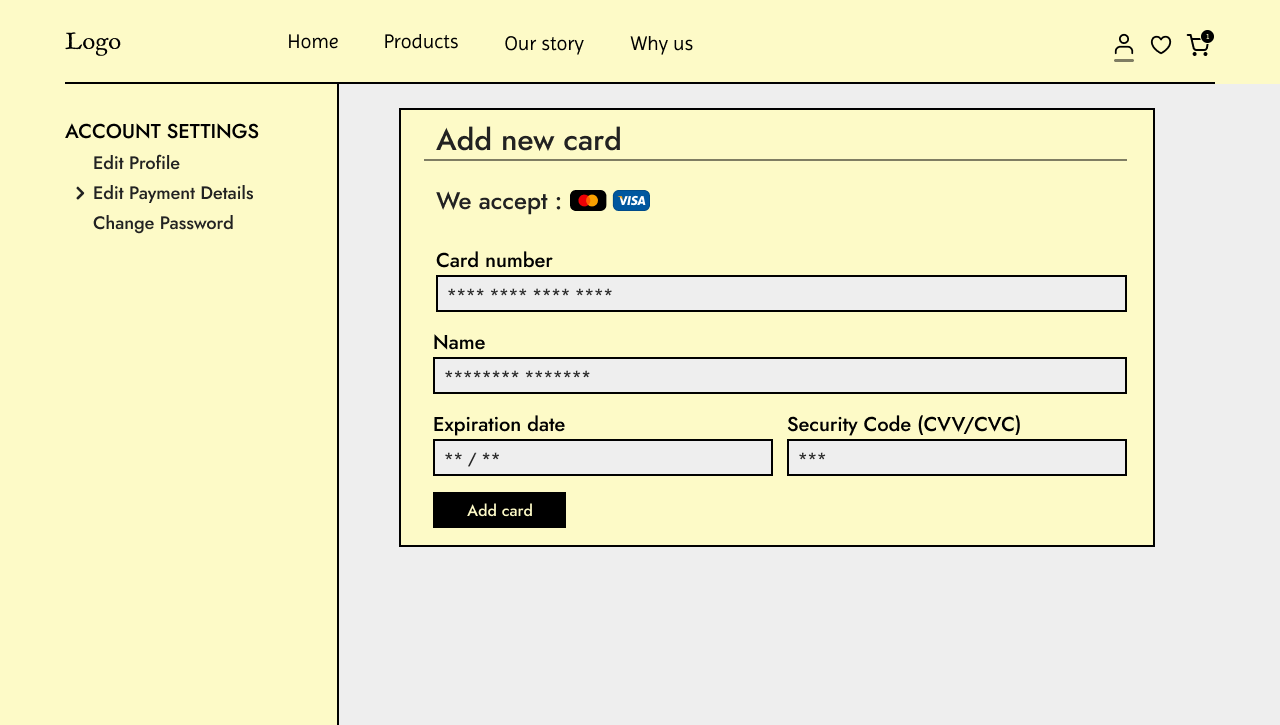Open Why us page
Viewport: 1280px width, 725px height.
(x=661, y=44)
